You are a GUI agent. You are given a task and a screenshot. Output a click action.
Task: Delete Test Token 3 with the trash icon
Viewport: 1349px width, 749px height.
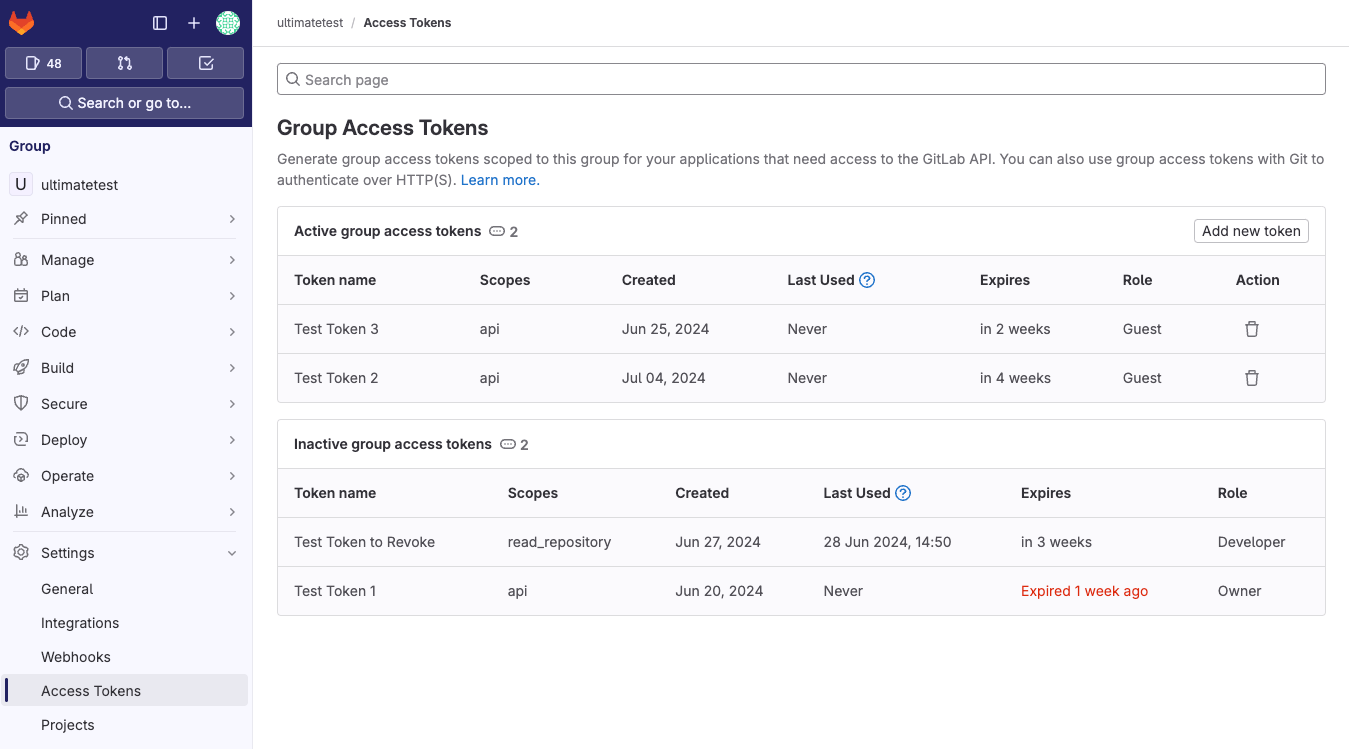(1252, 328)
